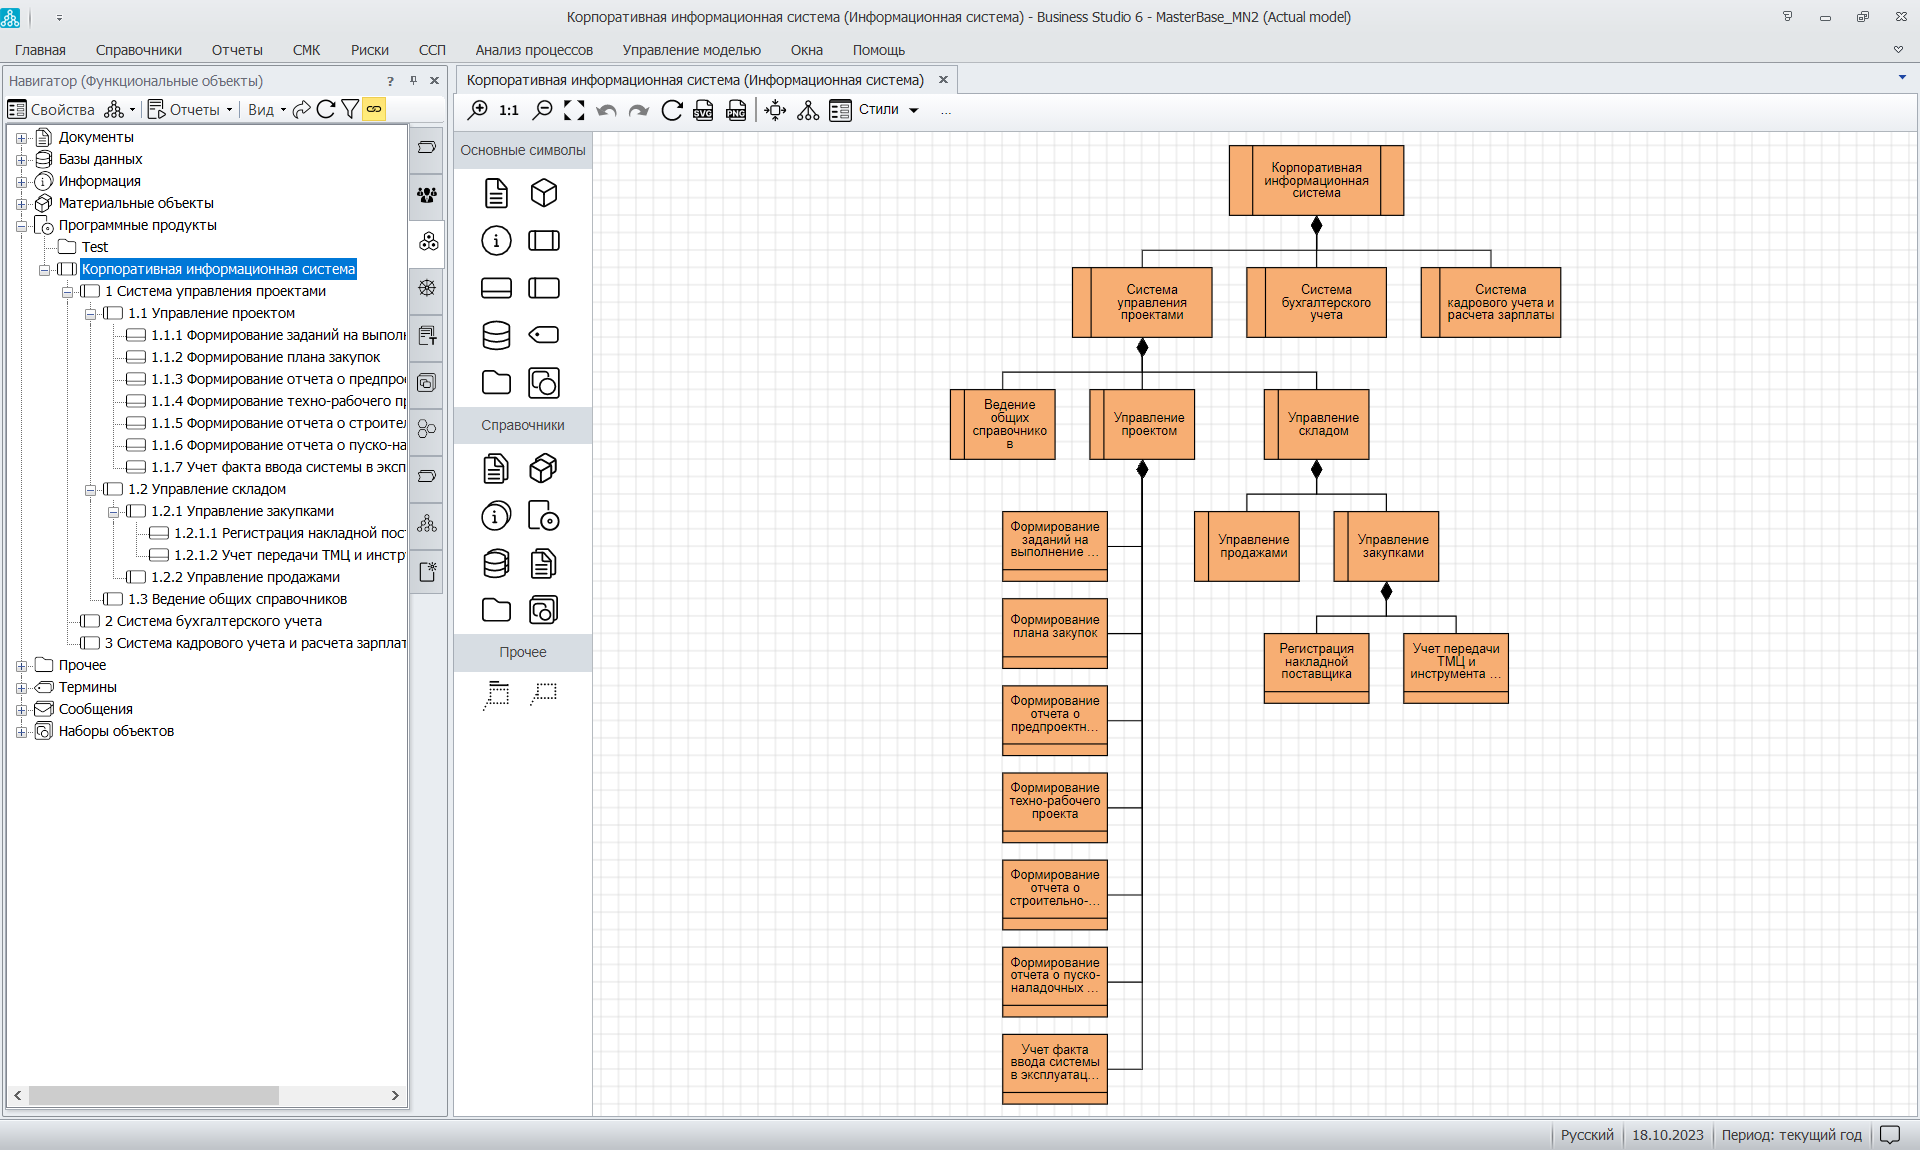
Task: Export diagram as SVG
Action: (703, 110)
